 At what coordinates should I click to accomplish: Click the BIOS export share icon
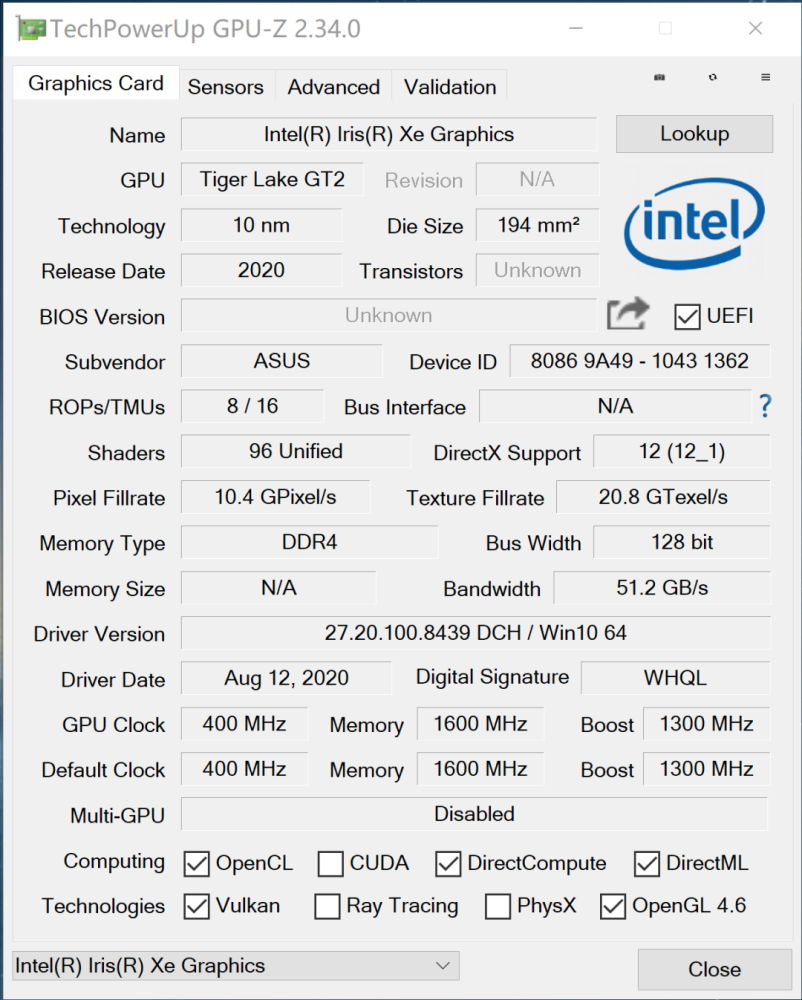coord(628,315)
